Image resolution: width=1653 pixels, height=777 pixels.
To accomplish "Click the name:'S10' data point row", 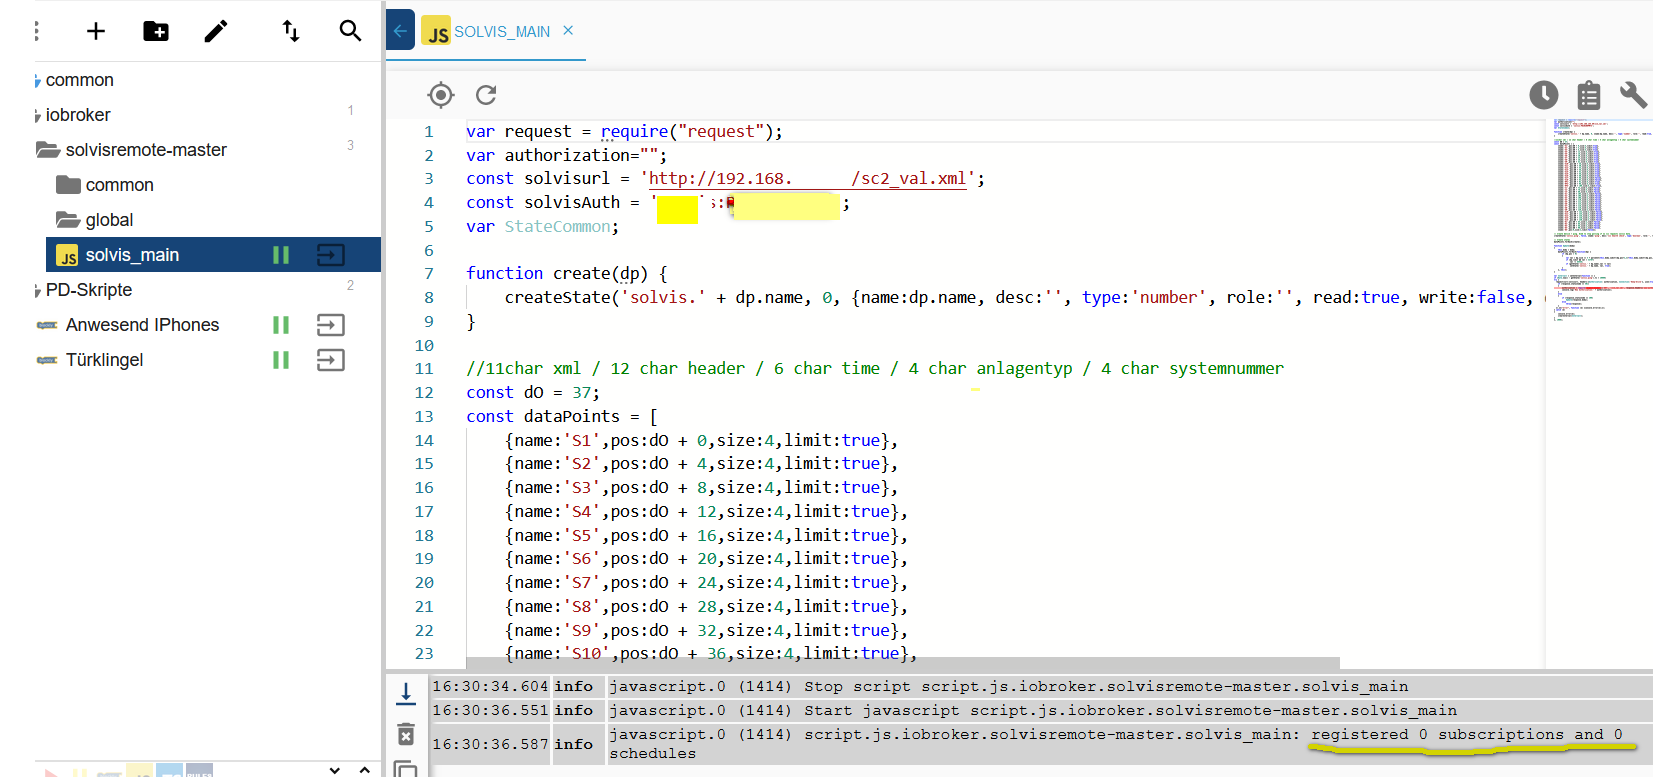I will [x=711, y=654].
